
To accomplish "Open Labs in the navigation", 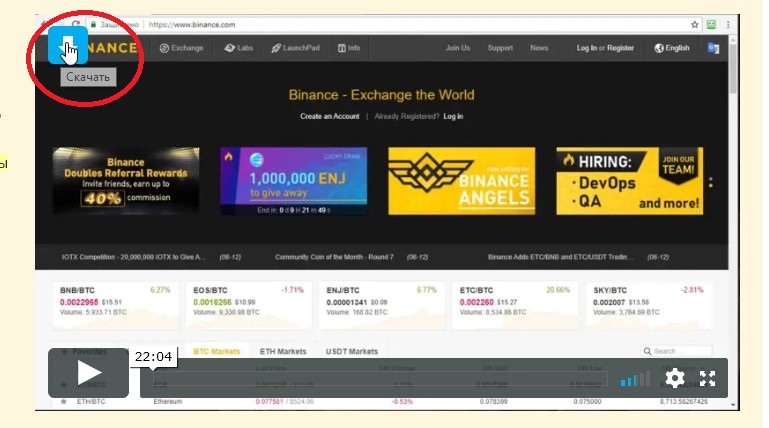I will (239, 48).
